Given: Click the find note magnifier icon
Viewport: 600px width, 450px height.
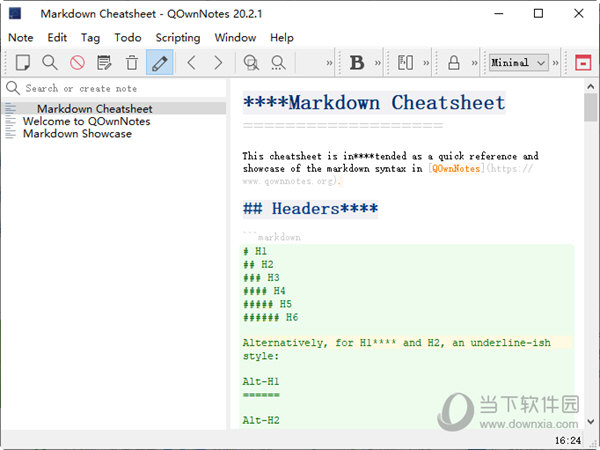Looking at the screenshot, I should [x=50, y=62].
